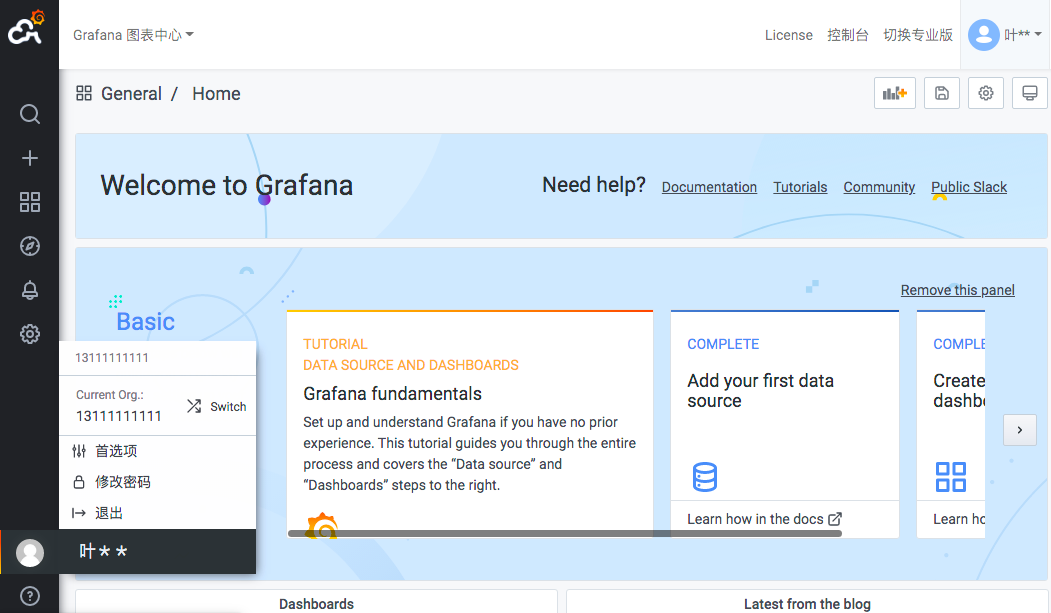Open the Explore compass icon
The width and height of the screenshot is (1051, 613).
pos(29,246)
